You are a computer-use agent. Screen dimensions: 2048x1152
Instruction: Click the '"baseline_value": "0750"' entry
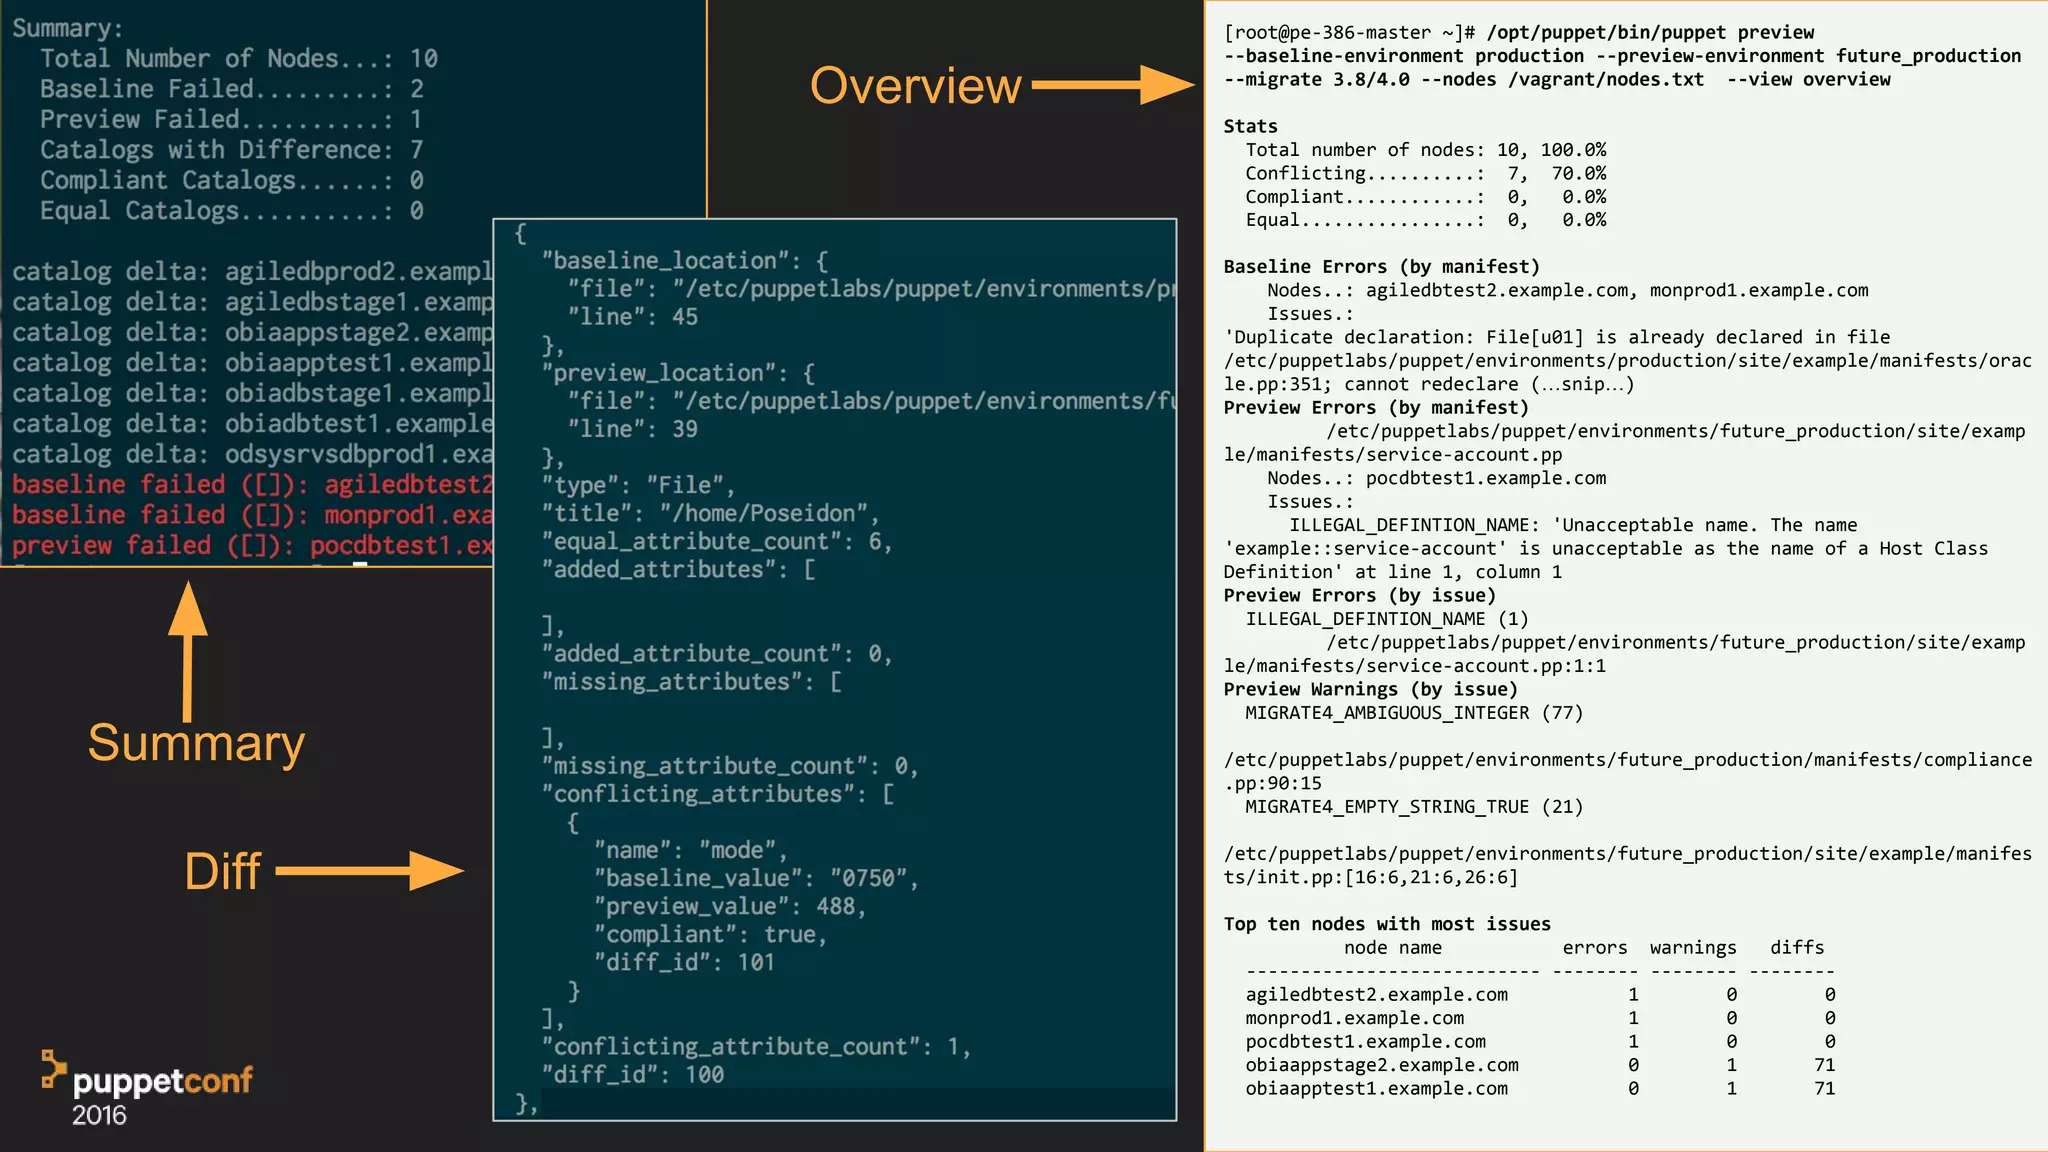click(756, 878)
